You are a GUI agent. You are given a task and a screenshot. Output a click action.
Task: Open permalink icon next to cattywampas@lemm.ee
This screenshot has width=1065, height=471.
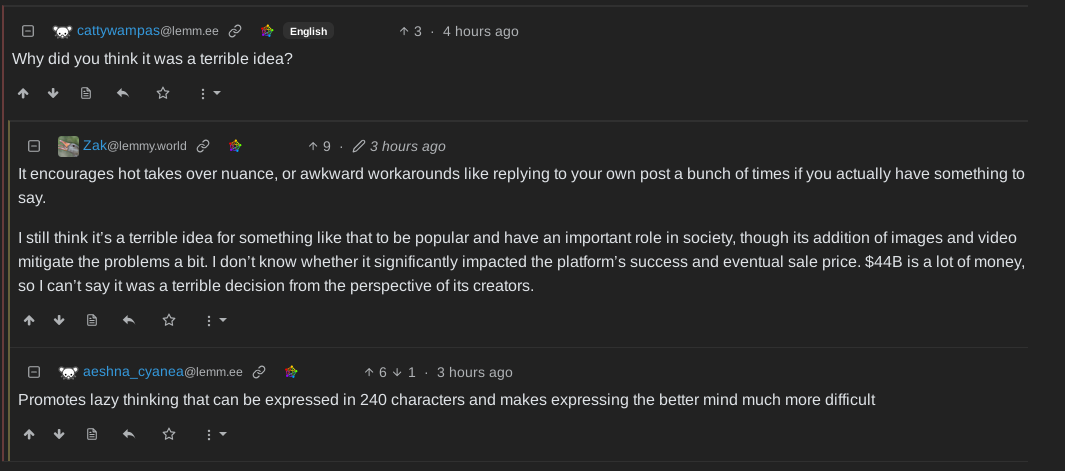point(235,31)
